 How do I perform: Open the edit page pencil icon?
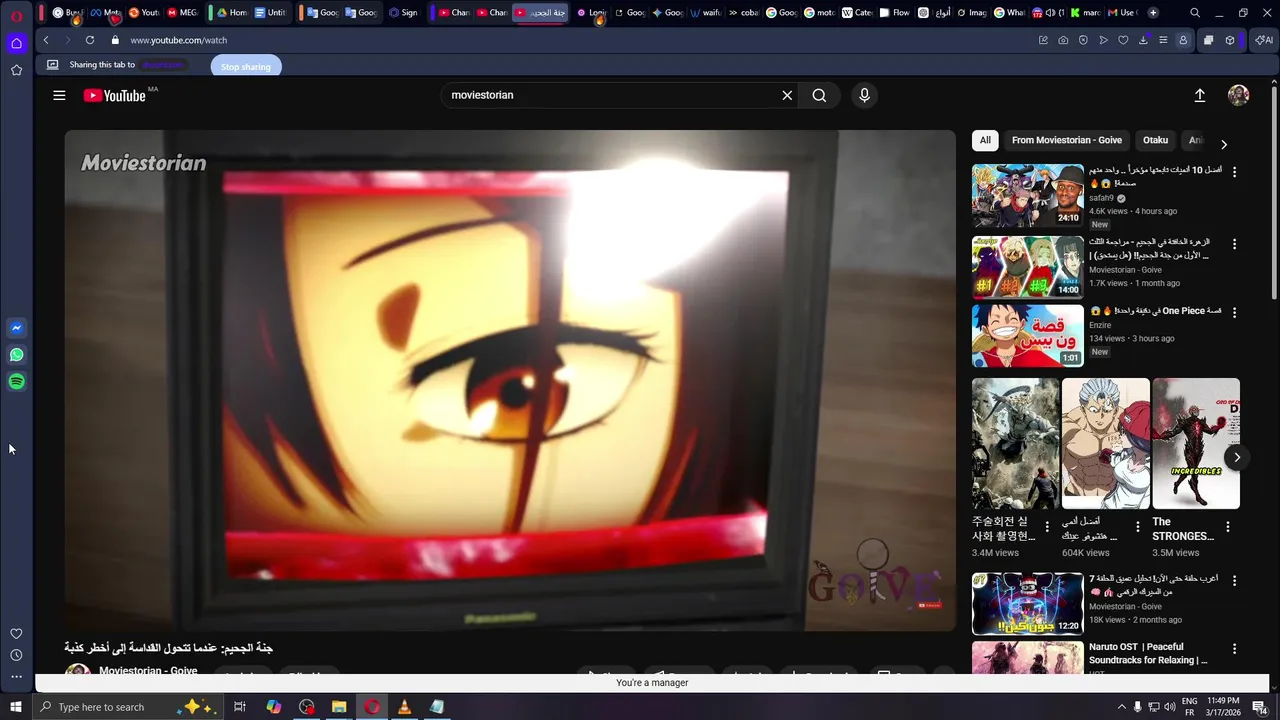coord(1043,40)
